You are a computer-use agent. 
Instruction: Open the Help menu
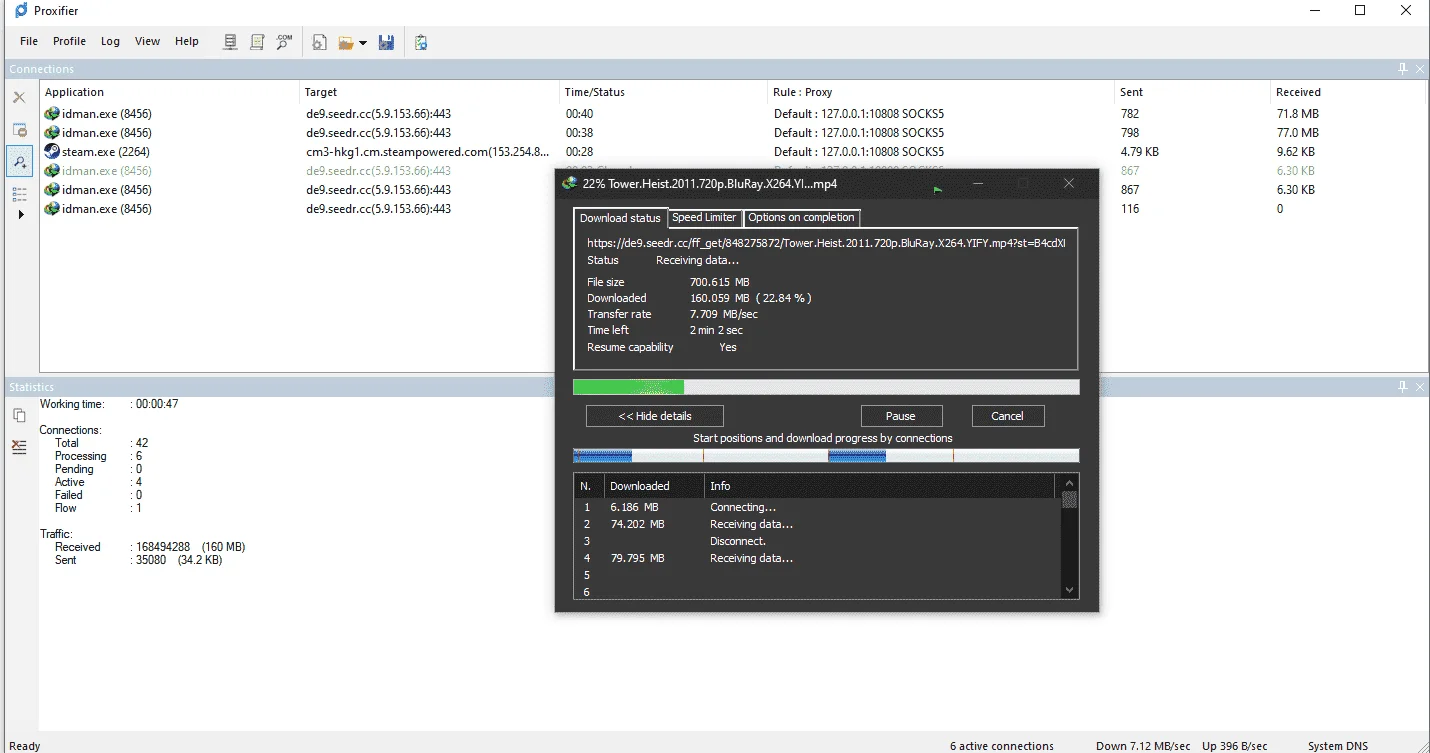pyautogui.click(x=187, y=41)
